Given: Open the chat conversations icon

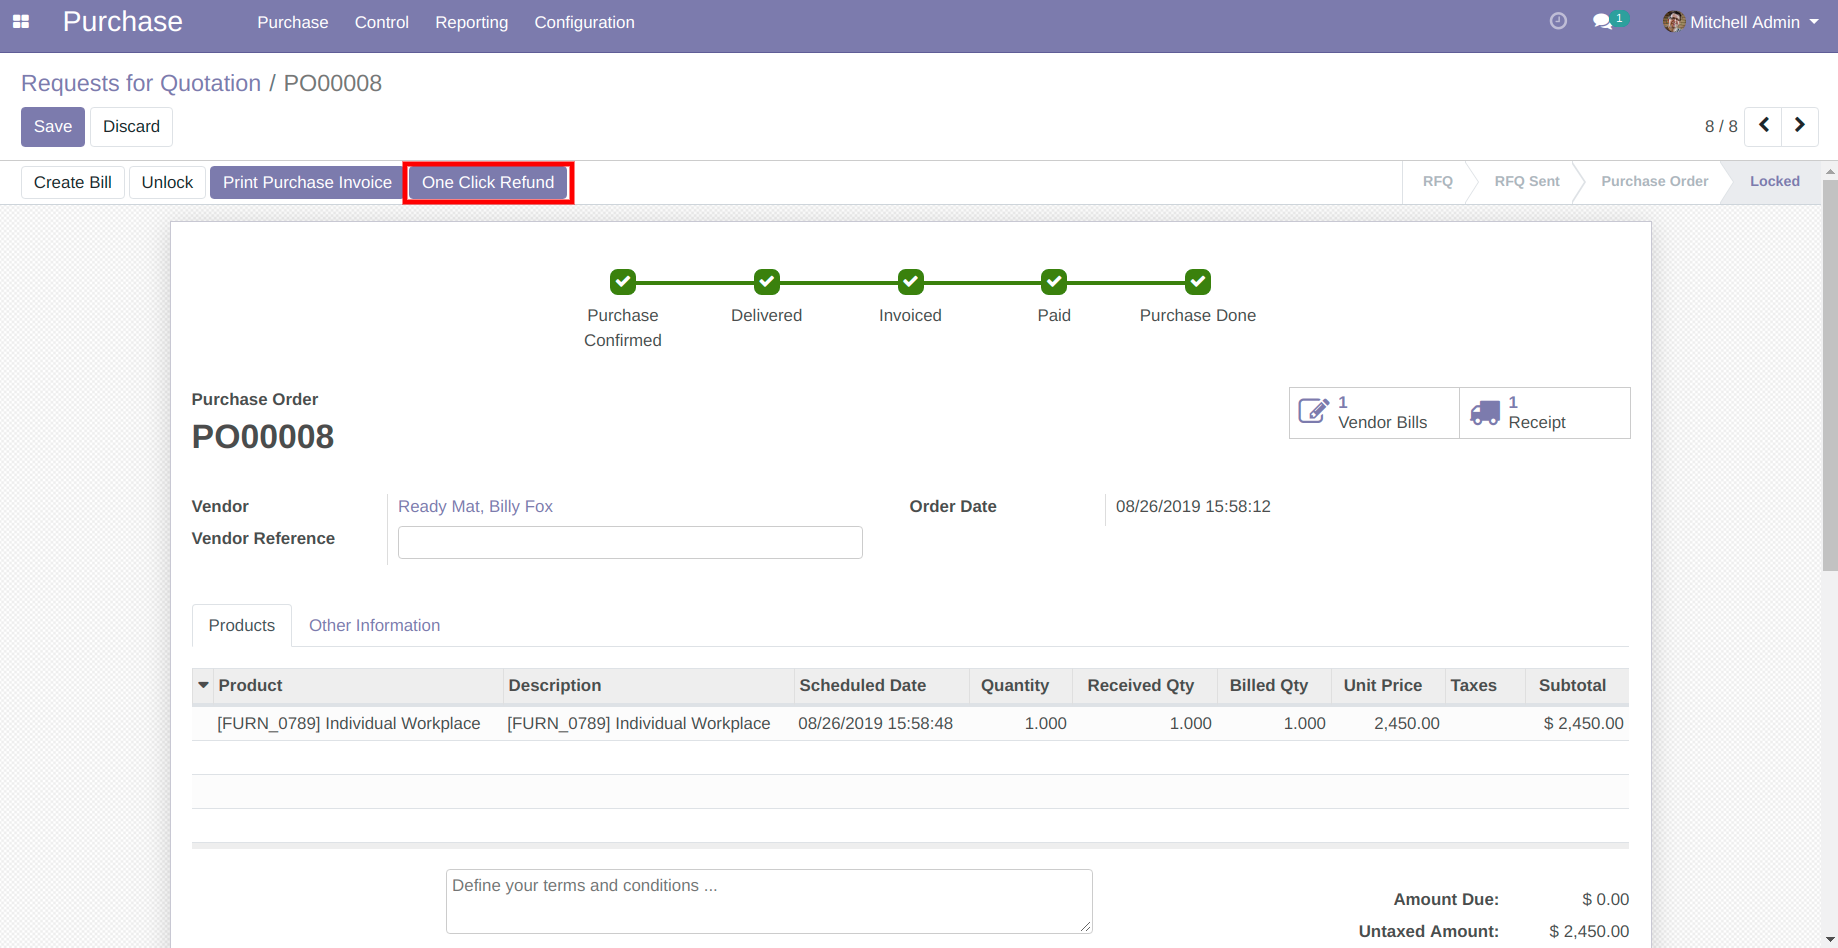Looking at the screenshot, I should coord(1603,22).
